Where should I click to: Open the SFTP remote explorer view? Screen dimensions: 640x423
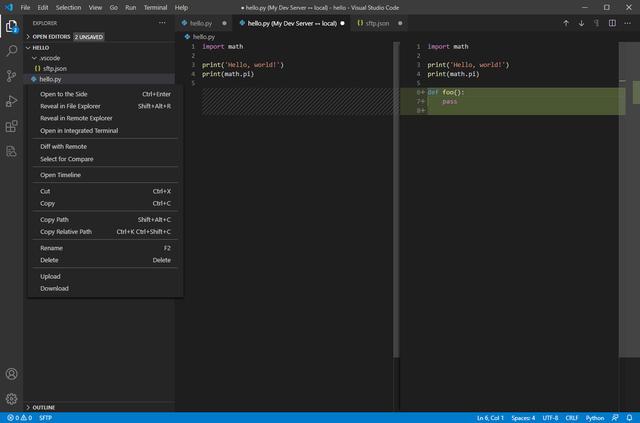tap(11, 151)
